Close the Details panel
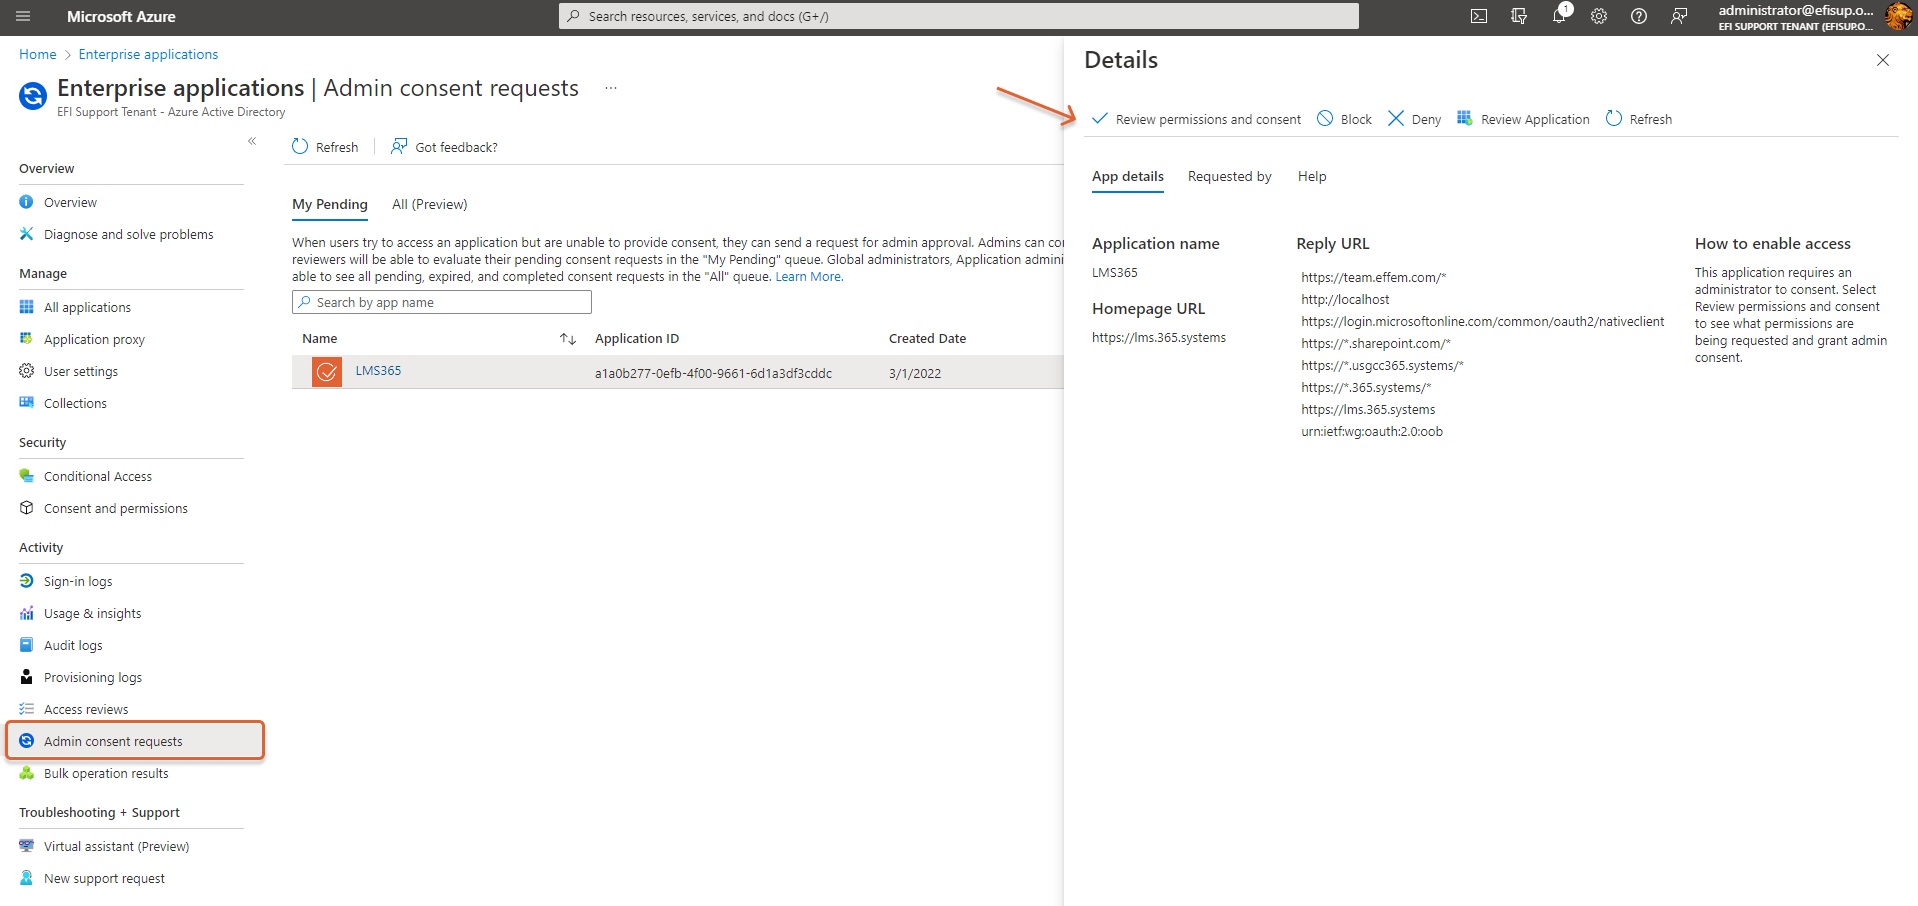The image size is (1918, 906). pos(1882,60)
